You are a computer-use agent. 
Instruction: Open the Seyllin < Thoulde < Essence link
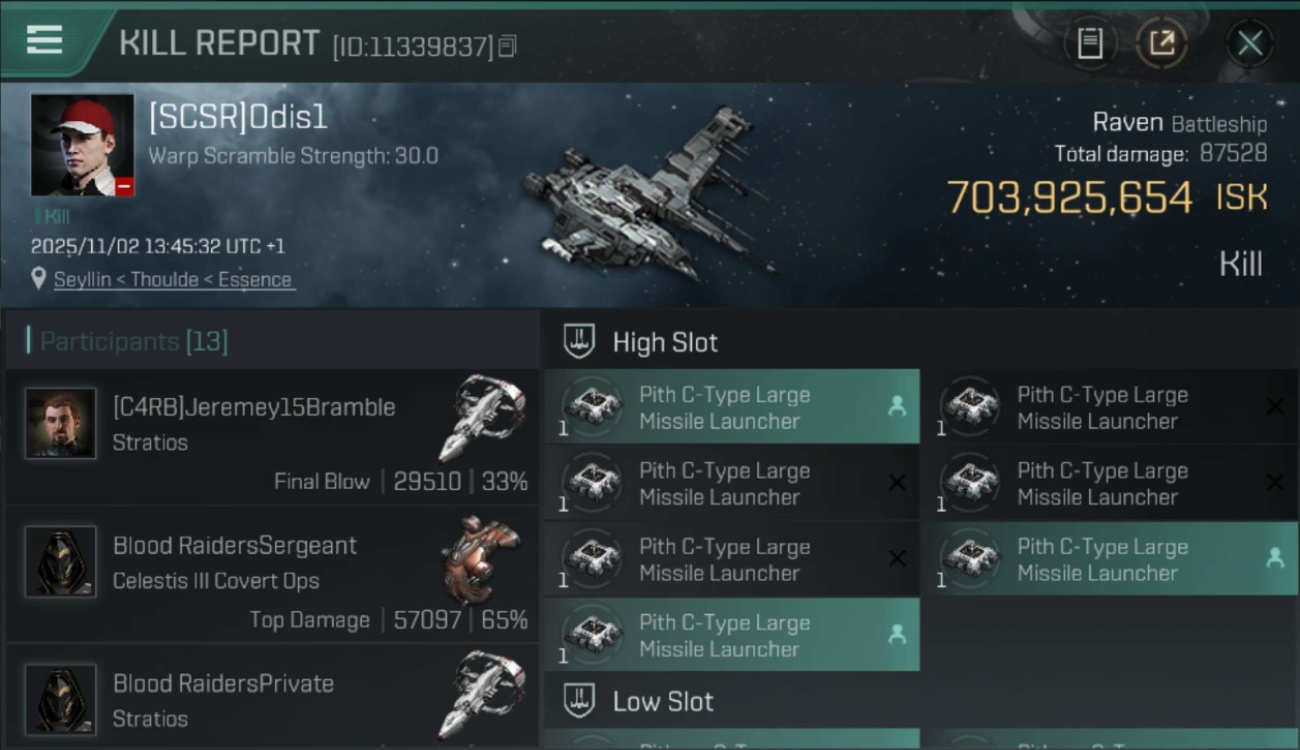pyautogui.click(x=173, y=280)
